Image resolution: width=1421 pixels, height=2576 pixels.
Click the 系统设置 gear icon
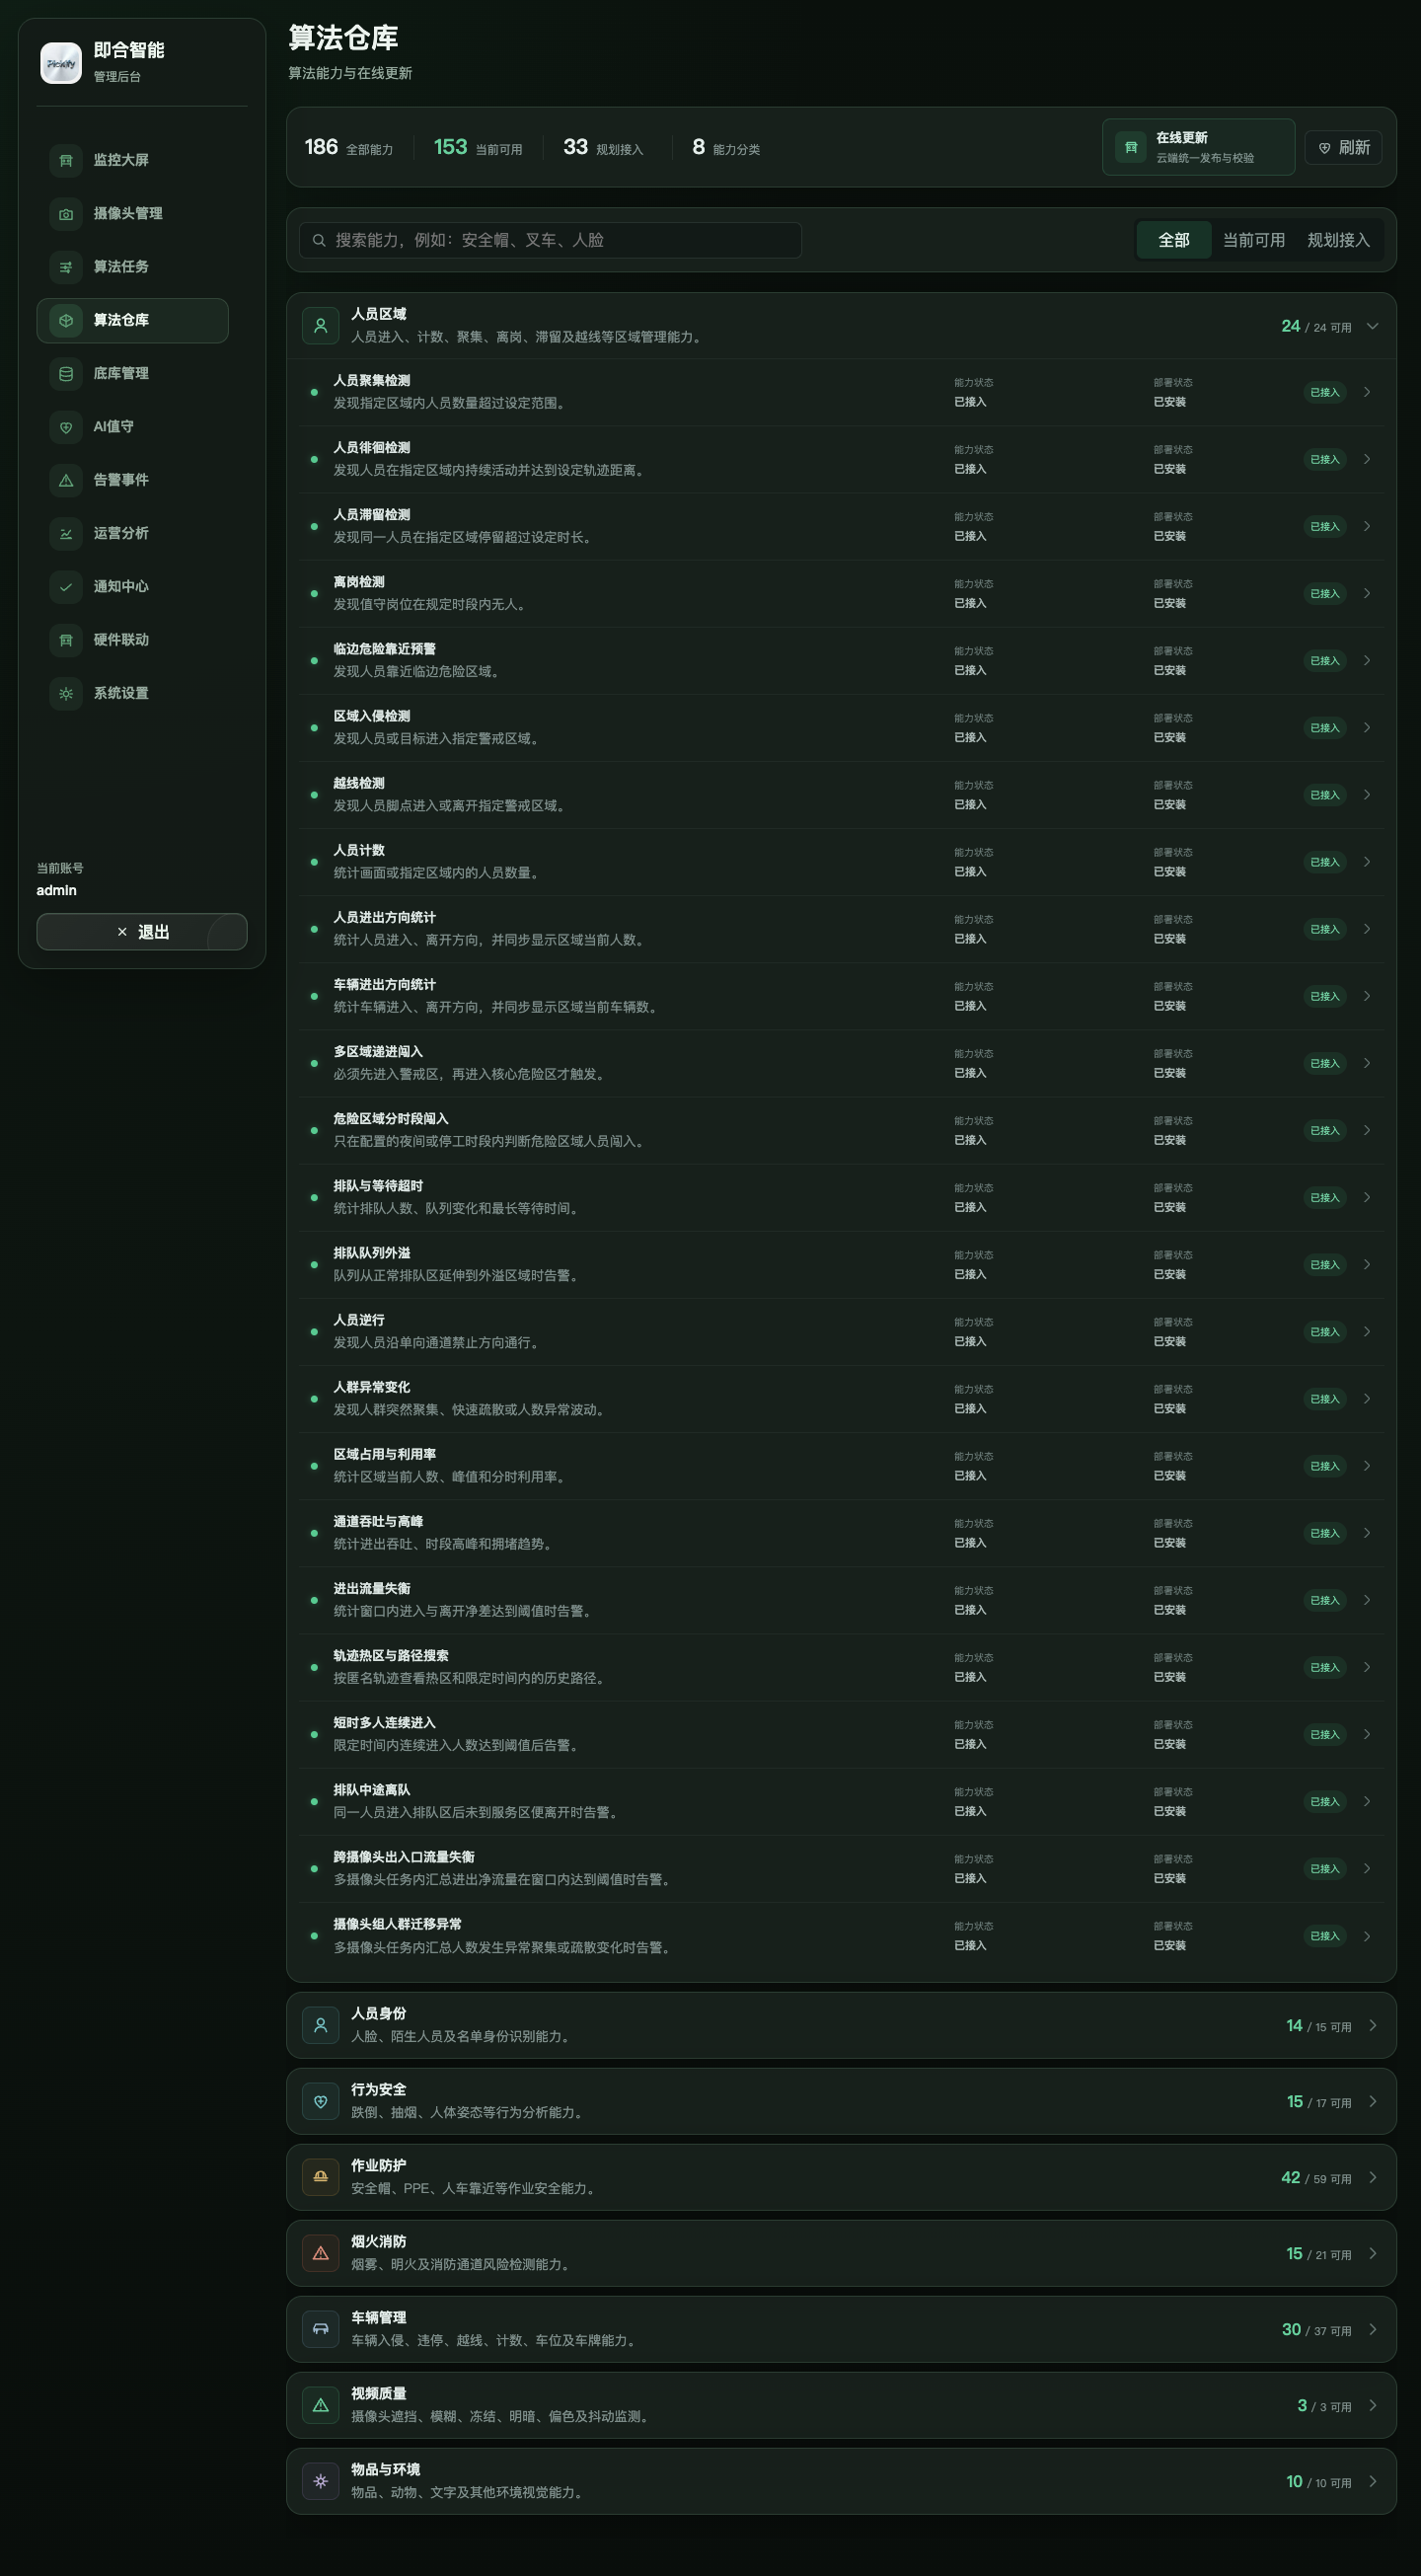[66, 693]
